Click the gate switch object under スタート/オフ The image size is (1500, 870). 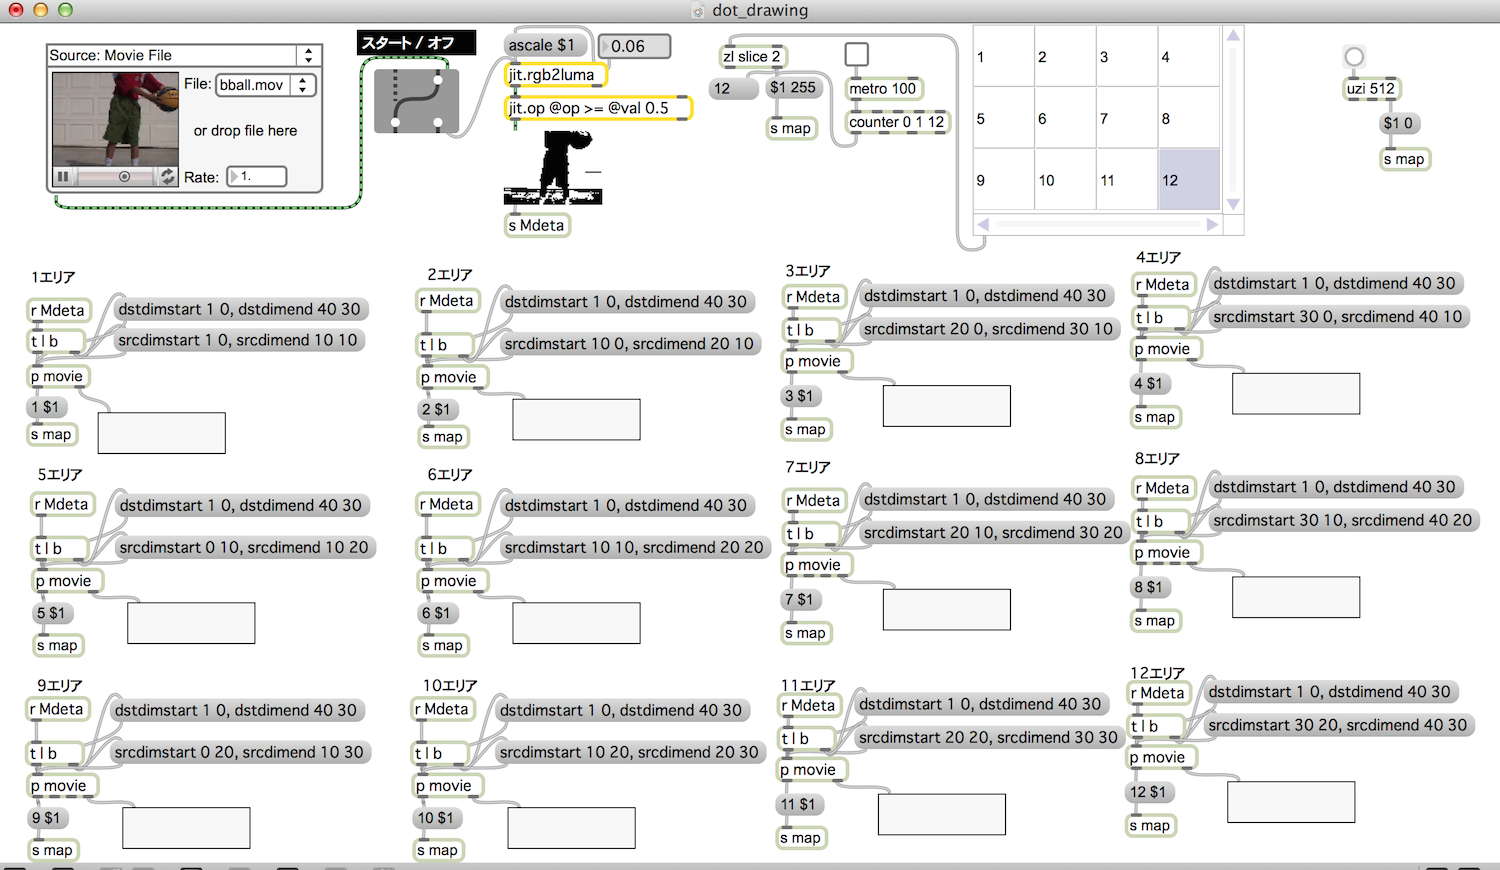coord(416,100)
